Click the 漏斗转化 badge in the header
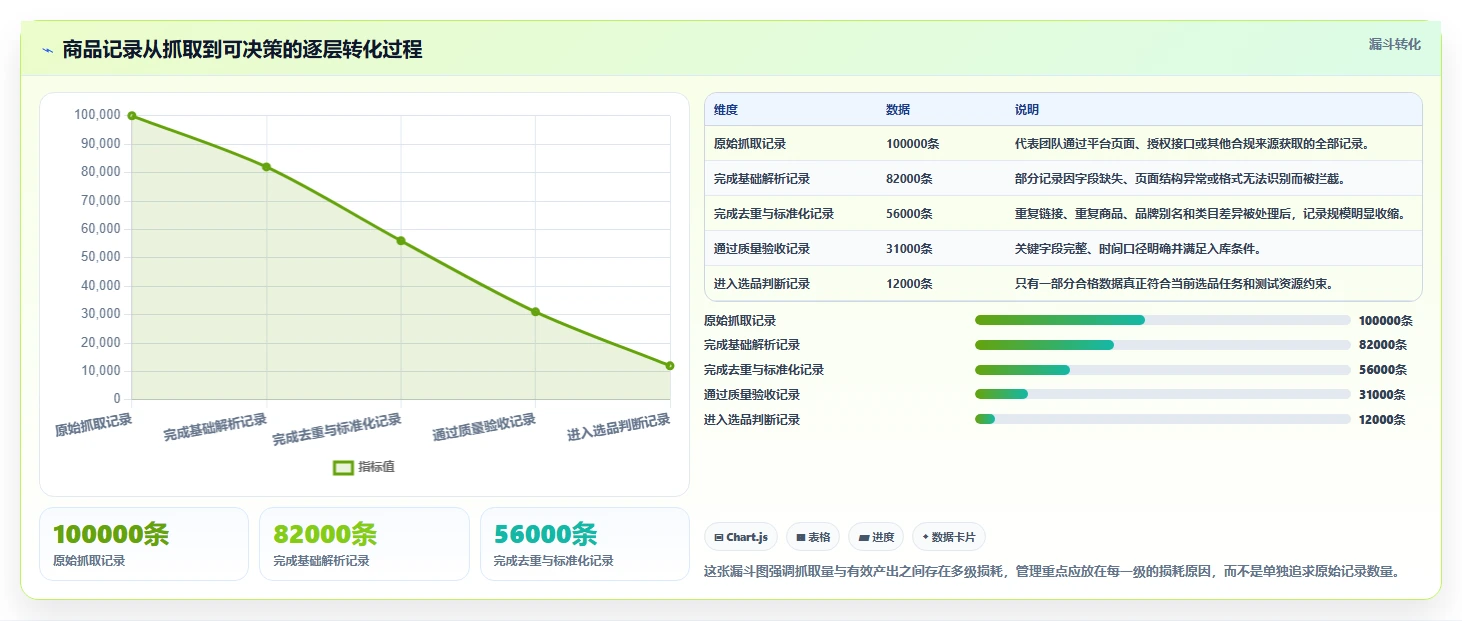1462x621 pixels. 1394,45
